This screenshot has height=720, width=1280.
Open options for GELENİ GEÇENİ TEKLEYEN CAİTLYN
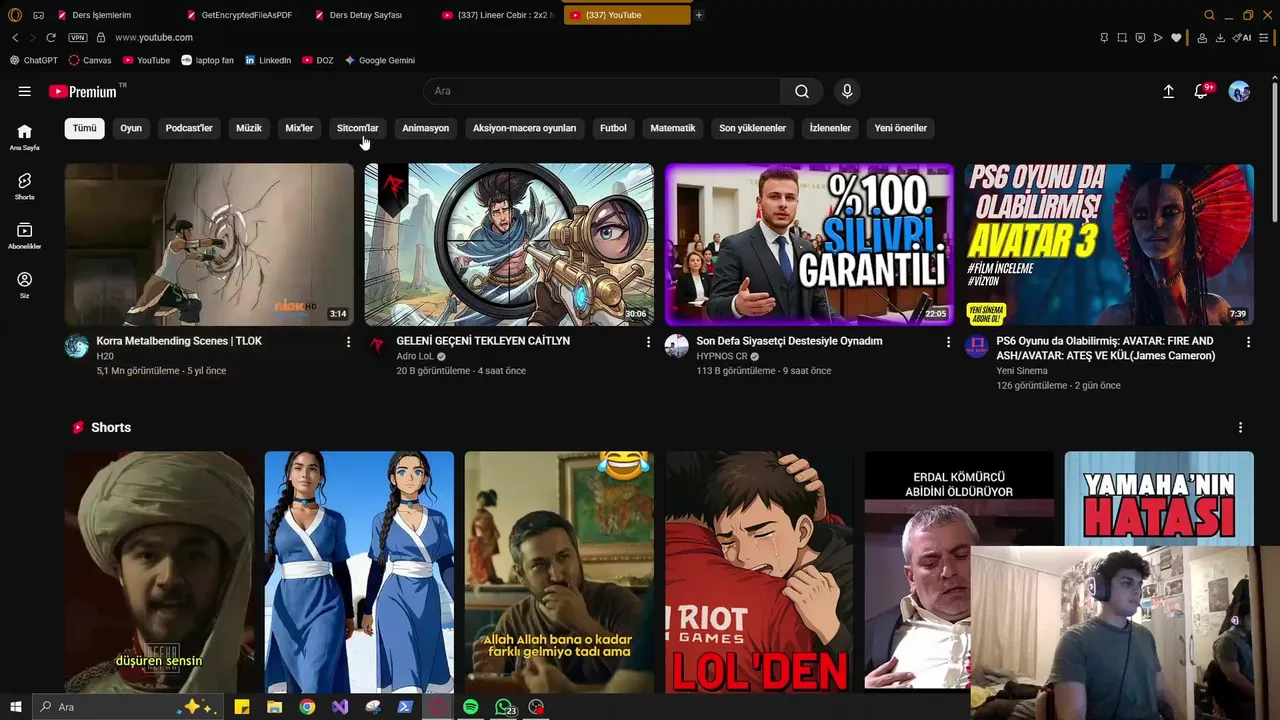coord(648,342)
